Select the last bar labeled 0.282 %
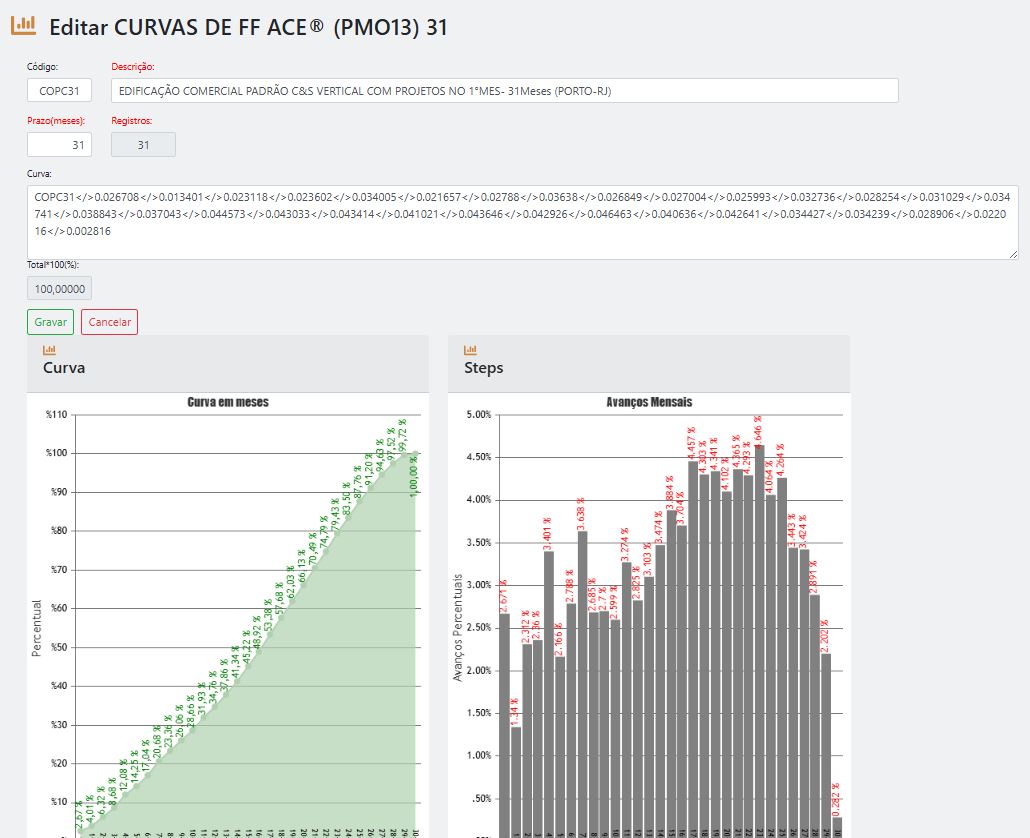The width and height of the screenshot is (1030, 838). 837,826
